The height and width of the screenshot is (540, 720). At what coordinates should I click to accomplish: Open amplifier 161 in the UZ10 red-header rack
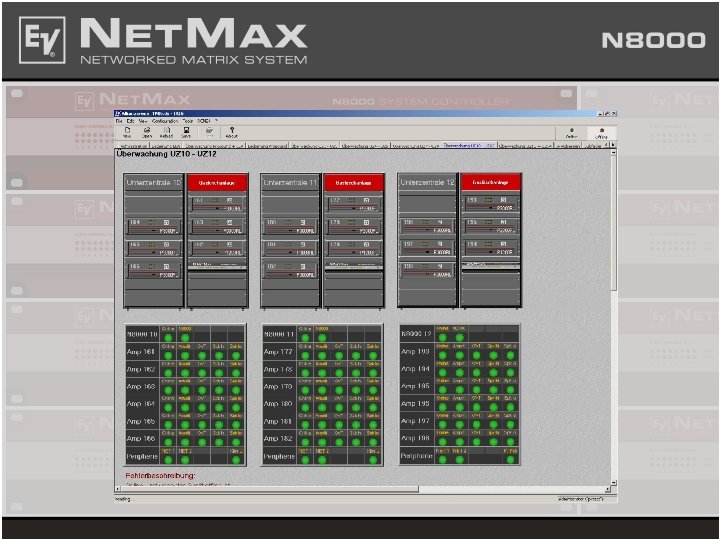pos(217,204)
